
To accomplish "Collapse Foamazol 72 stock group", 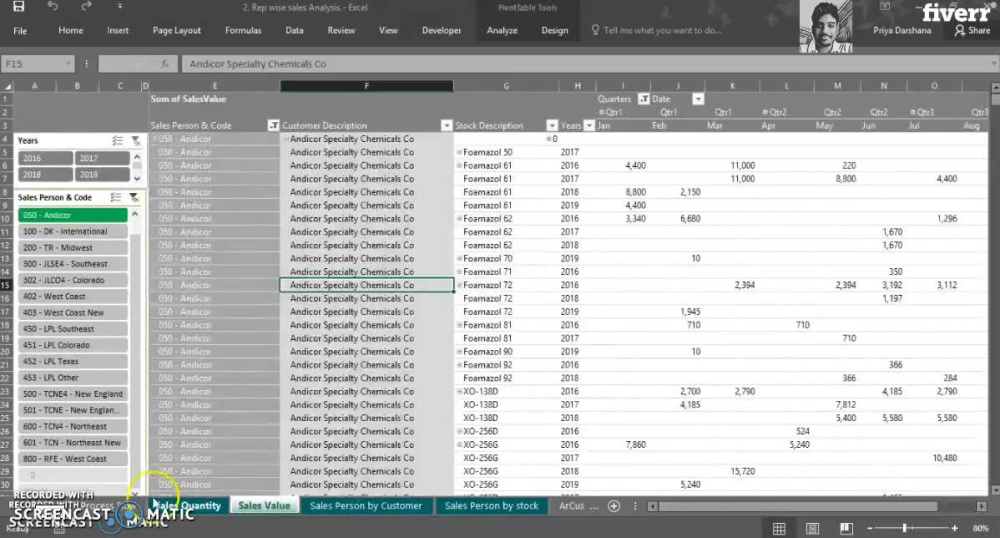I will [459, 286].
